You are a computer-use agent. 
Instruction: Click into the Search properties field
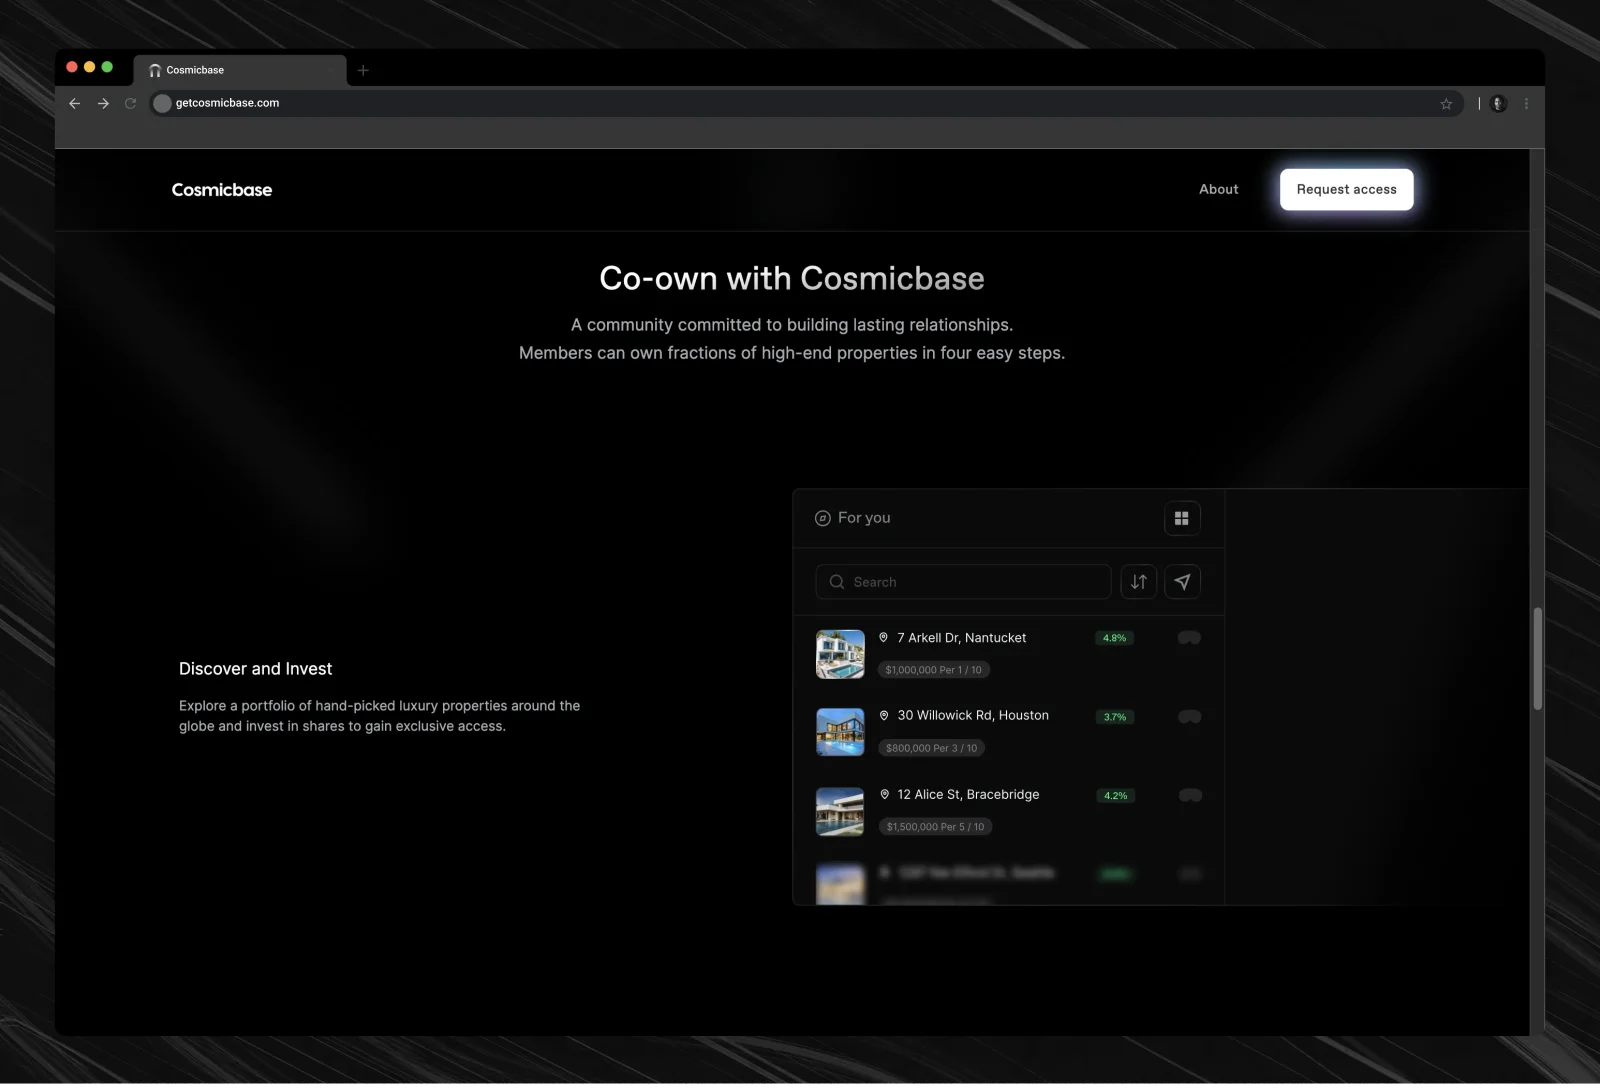click(963, 582)
